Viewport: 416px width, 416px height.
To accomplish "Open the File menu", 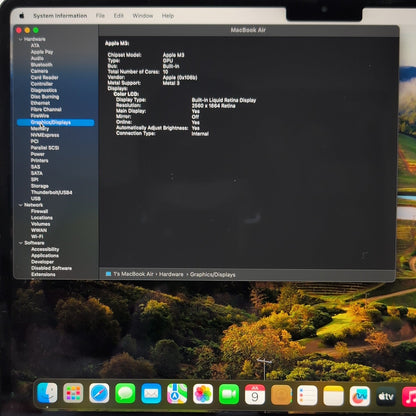I will coord(100,16).
